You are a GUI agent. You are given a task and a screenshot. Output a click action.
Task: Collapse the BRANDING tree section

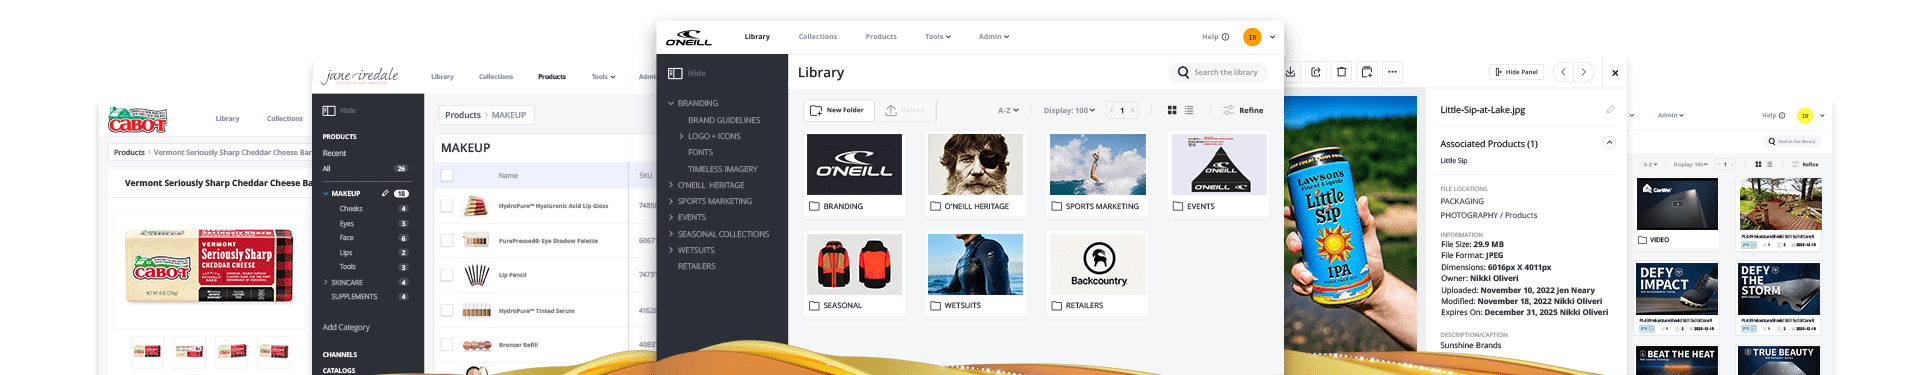point(671,103)
